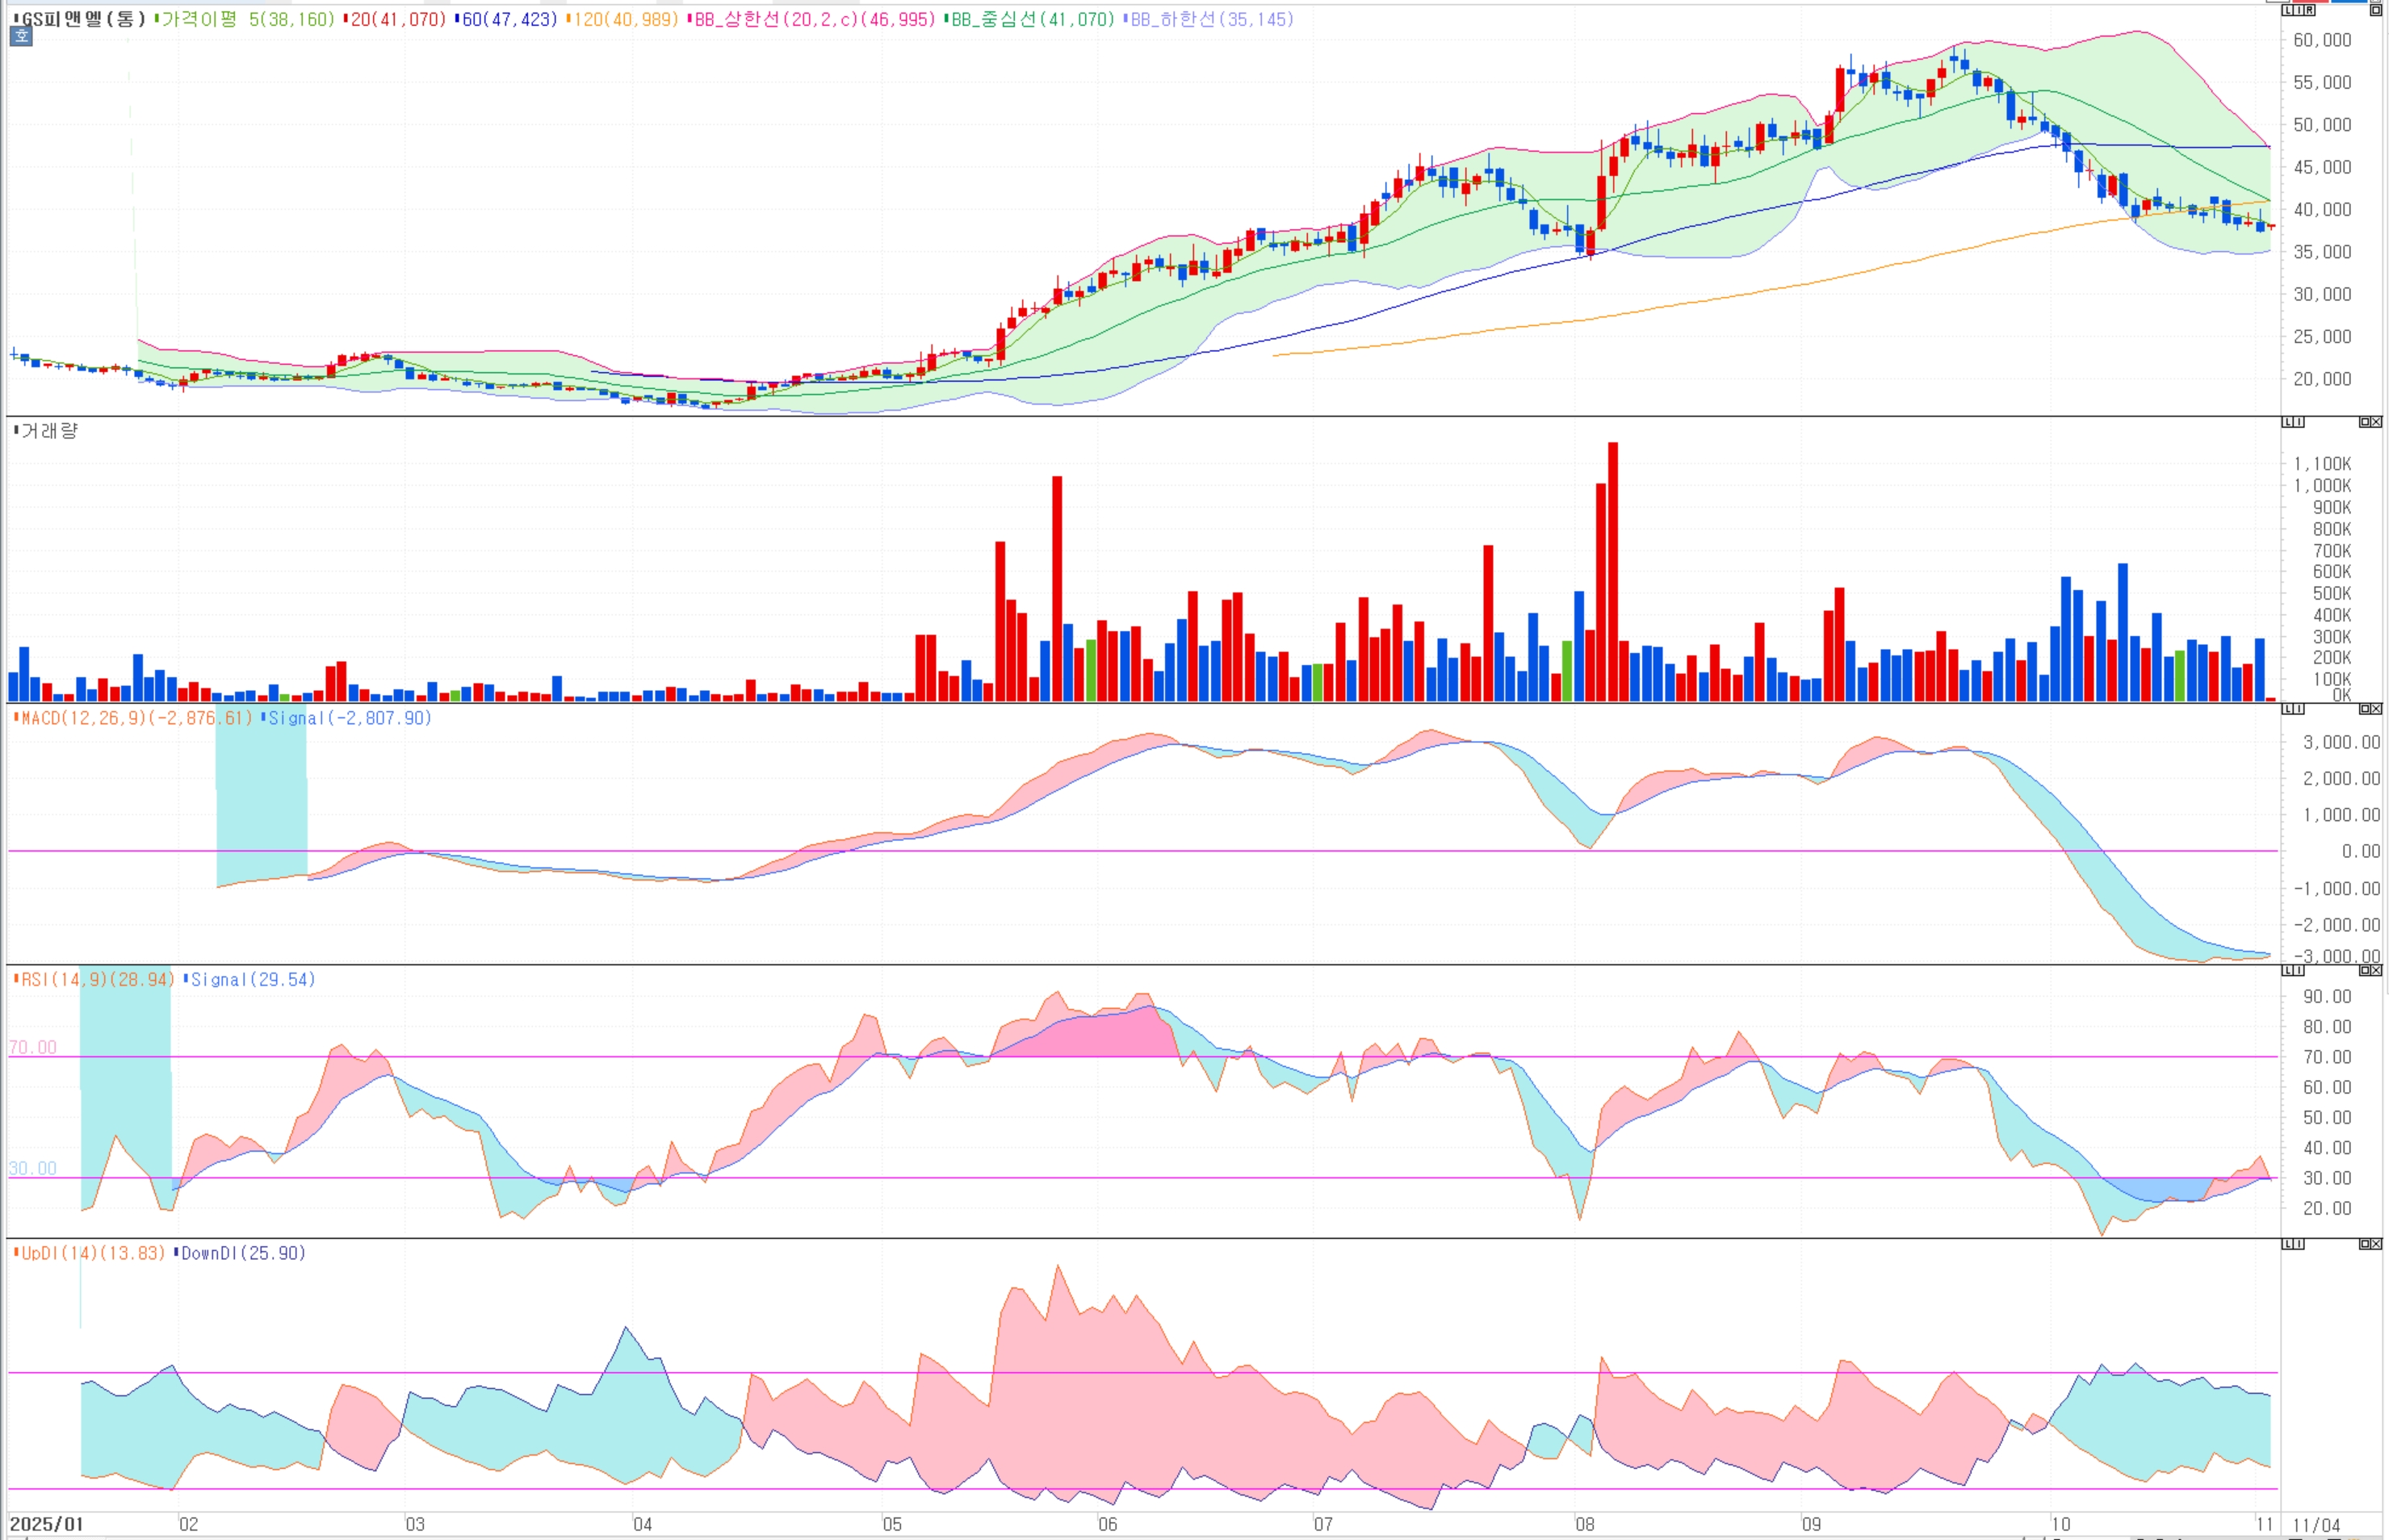Screen dimensions: 2389x1540
Task: Click the 2025/01 date on time axis
Action: 46,1524
